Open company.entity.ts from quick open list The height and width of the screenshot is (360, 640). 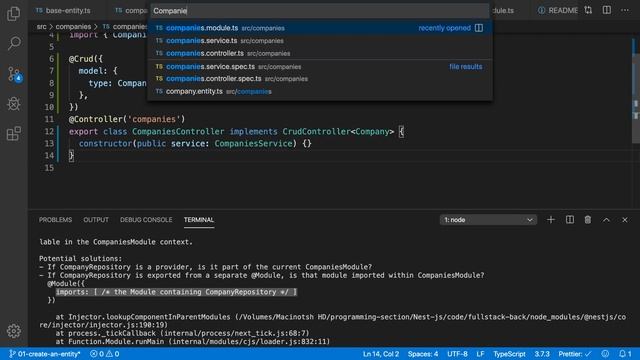[x=320, y=91]
